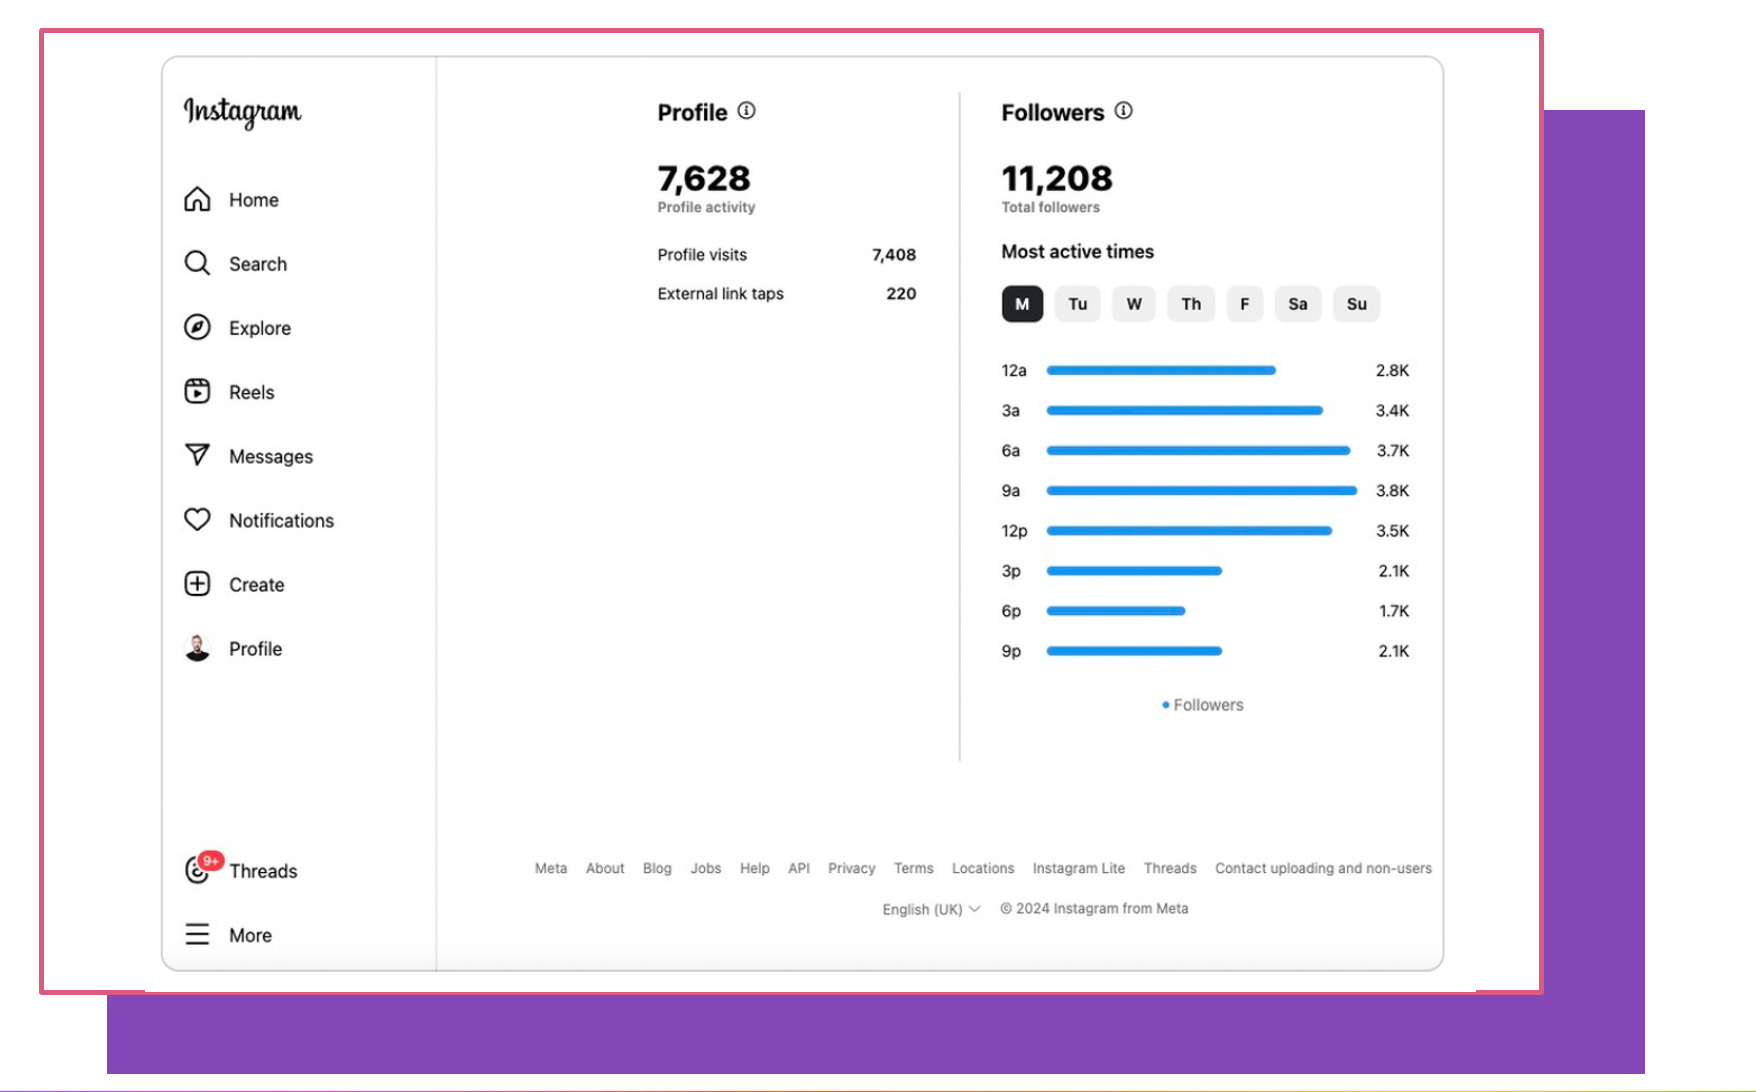Open the More menu label

pos(250,935)
